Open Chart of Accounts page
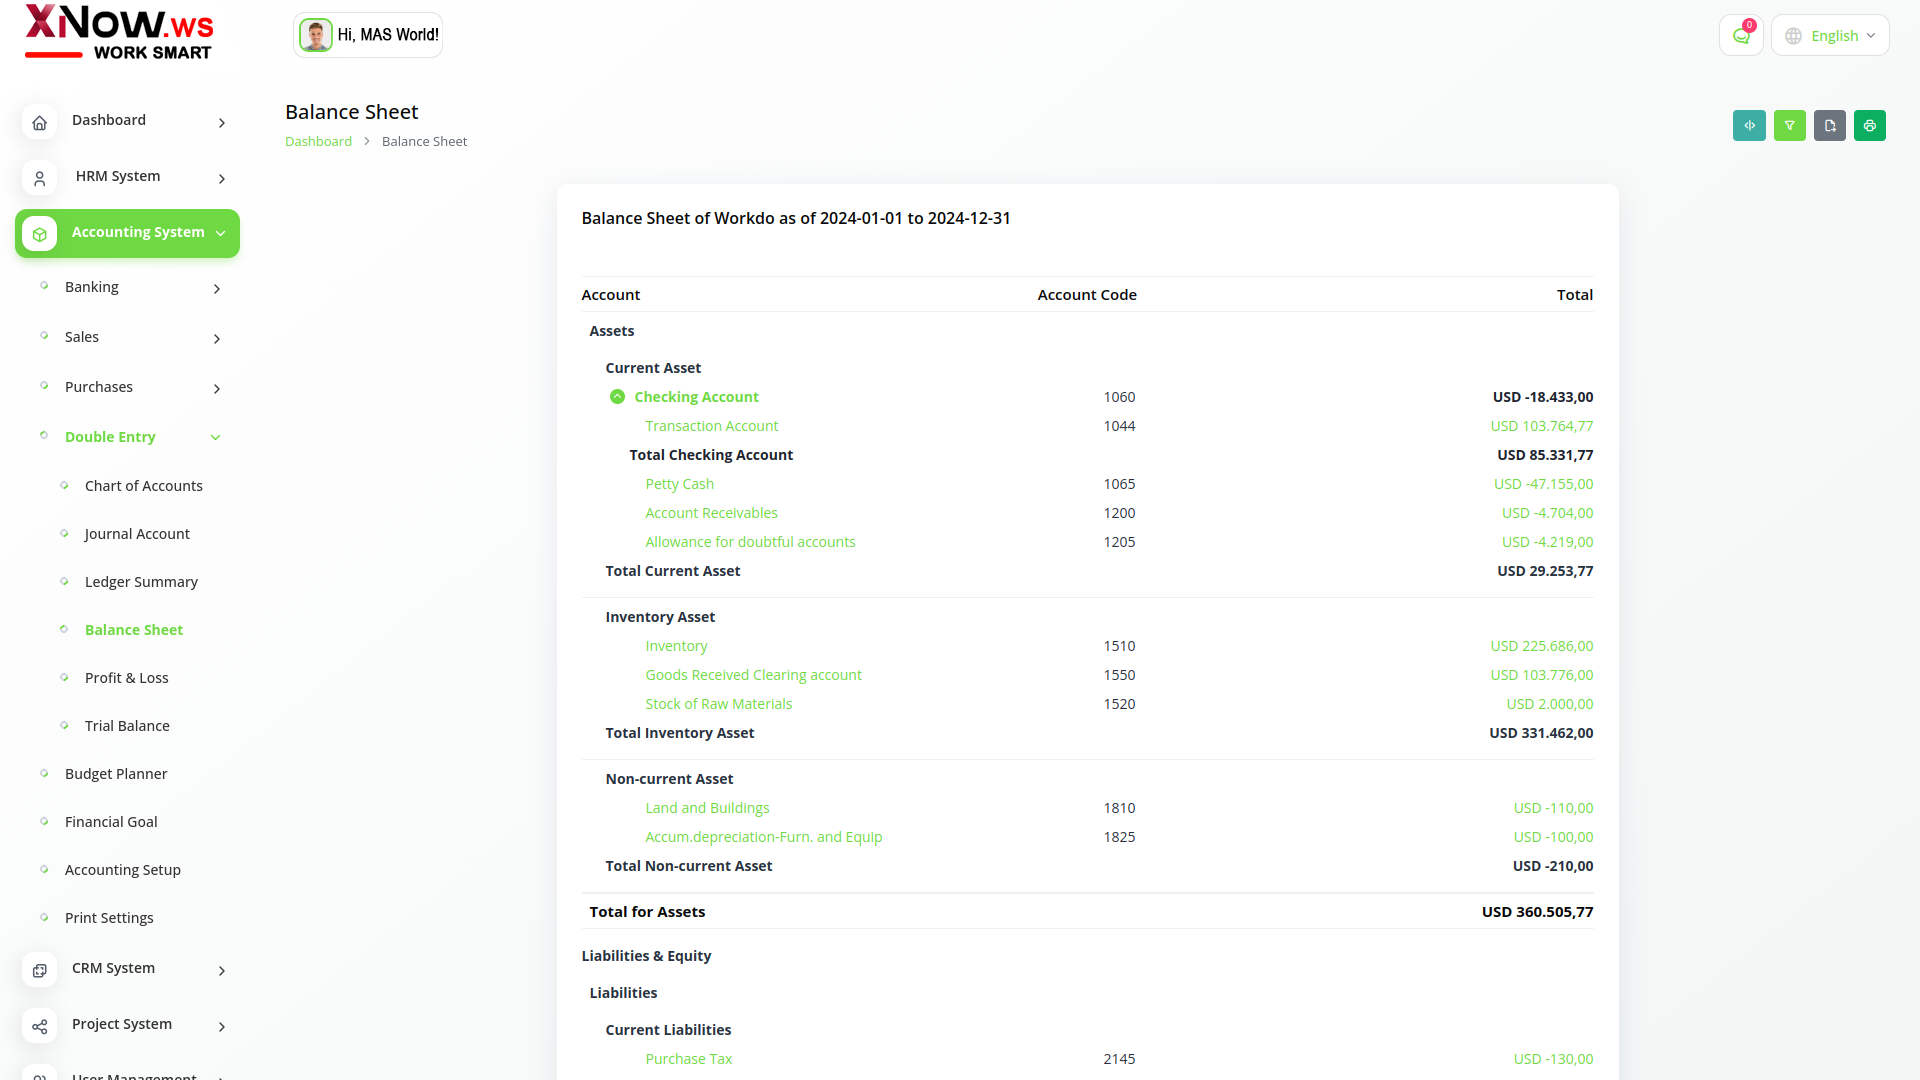The image size is (1920, 1080). point(143,486)
